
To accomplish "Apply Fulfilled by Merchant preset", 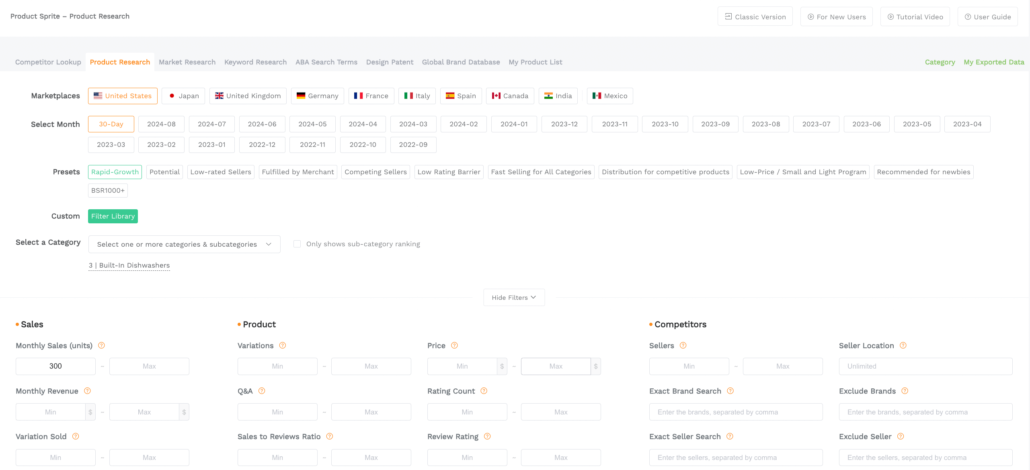I will [298, 172].
